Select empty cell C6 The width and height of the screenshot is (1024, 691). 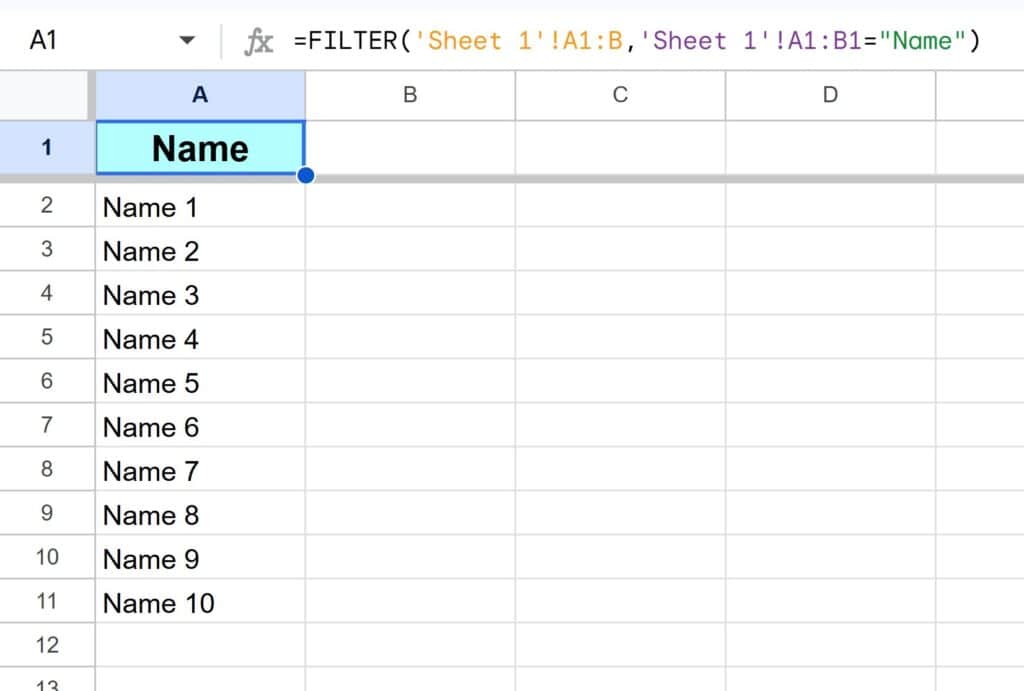click(620, 381)
